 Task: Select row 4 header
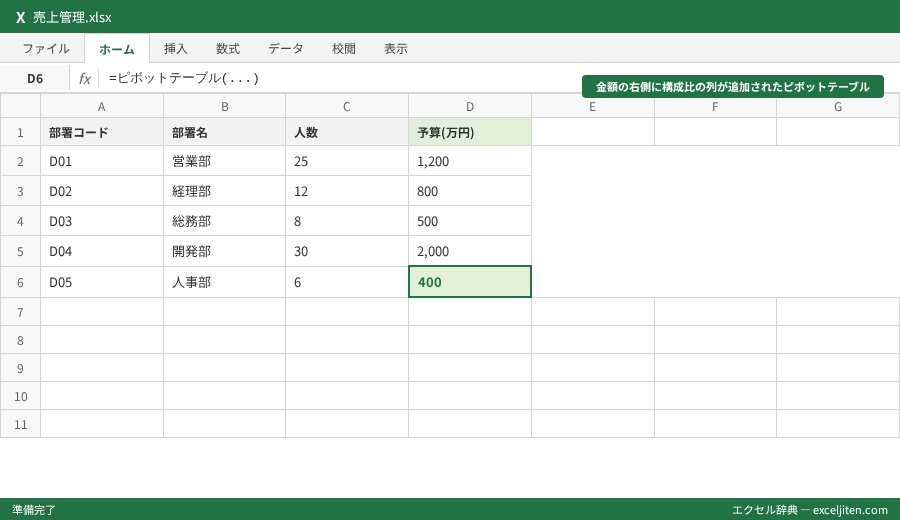click(20, 220)
